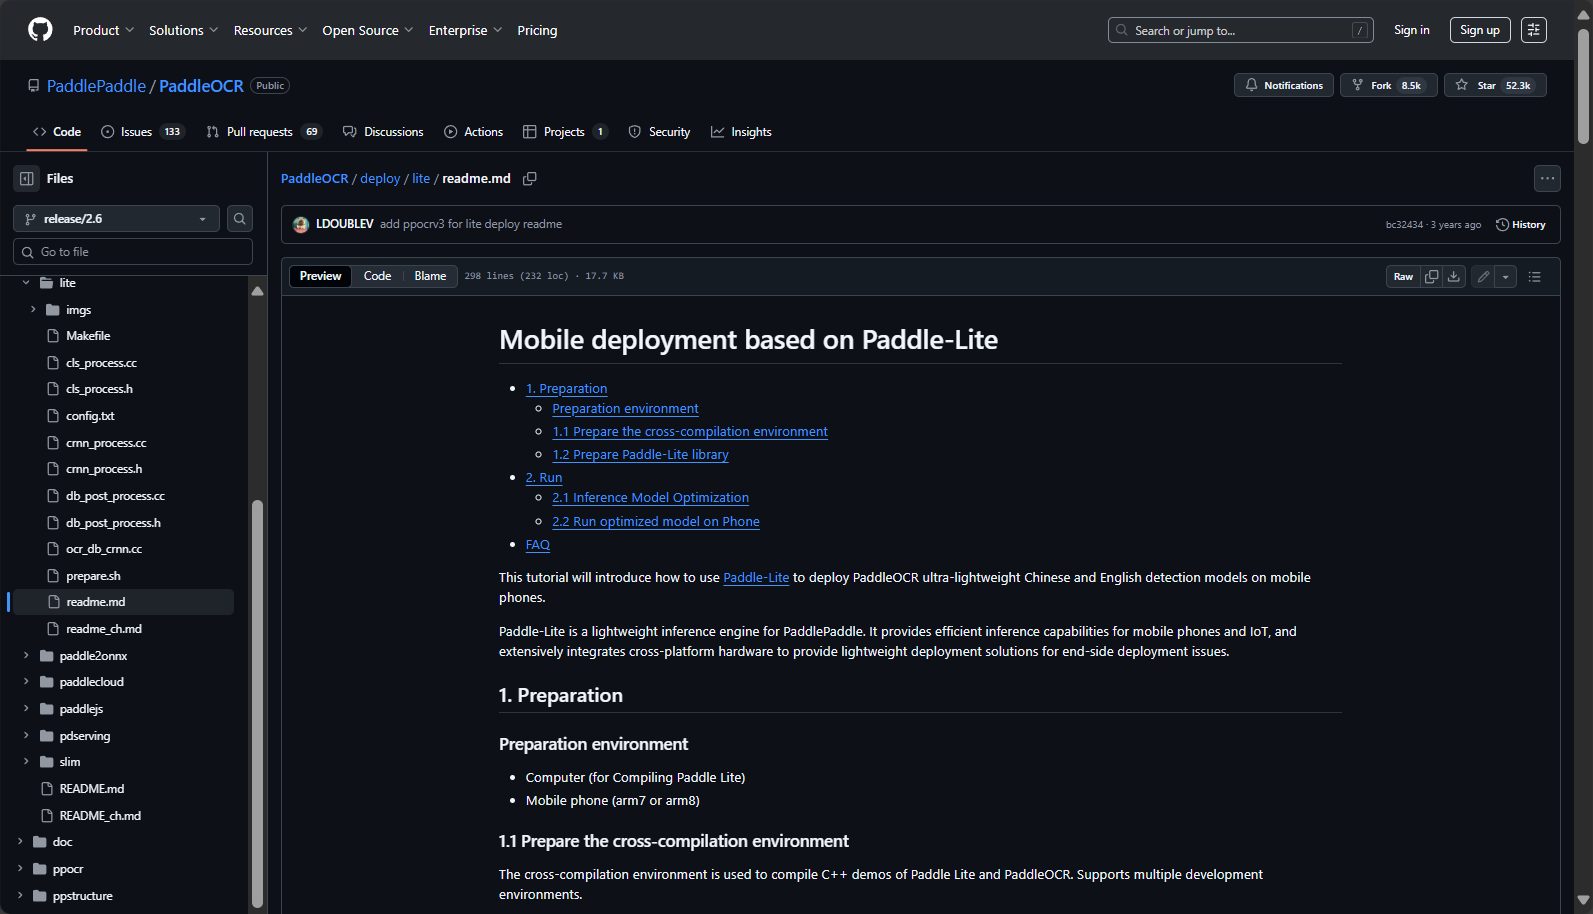The image size is (1593, 914).
Task: Expand the Solutions menu
Action: click(183, 31)
